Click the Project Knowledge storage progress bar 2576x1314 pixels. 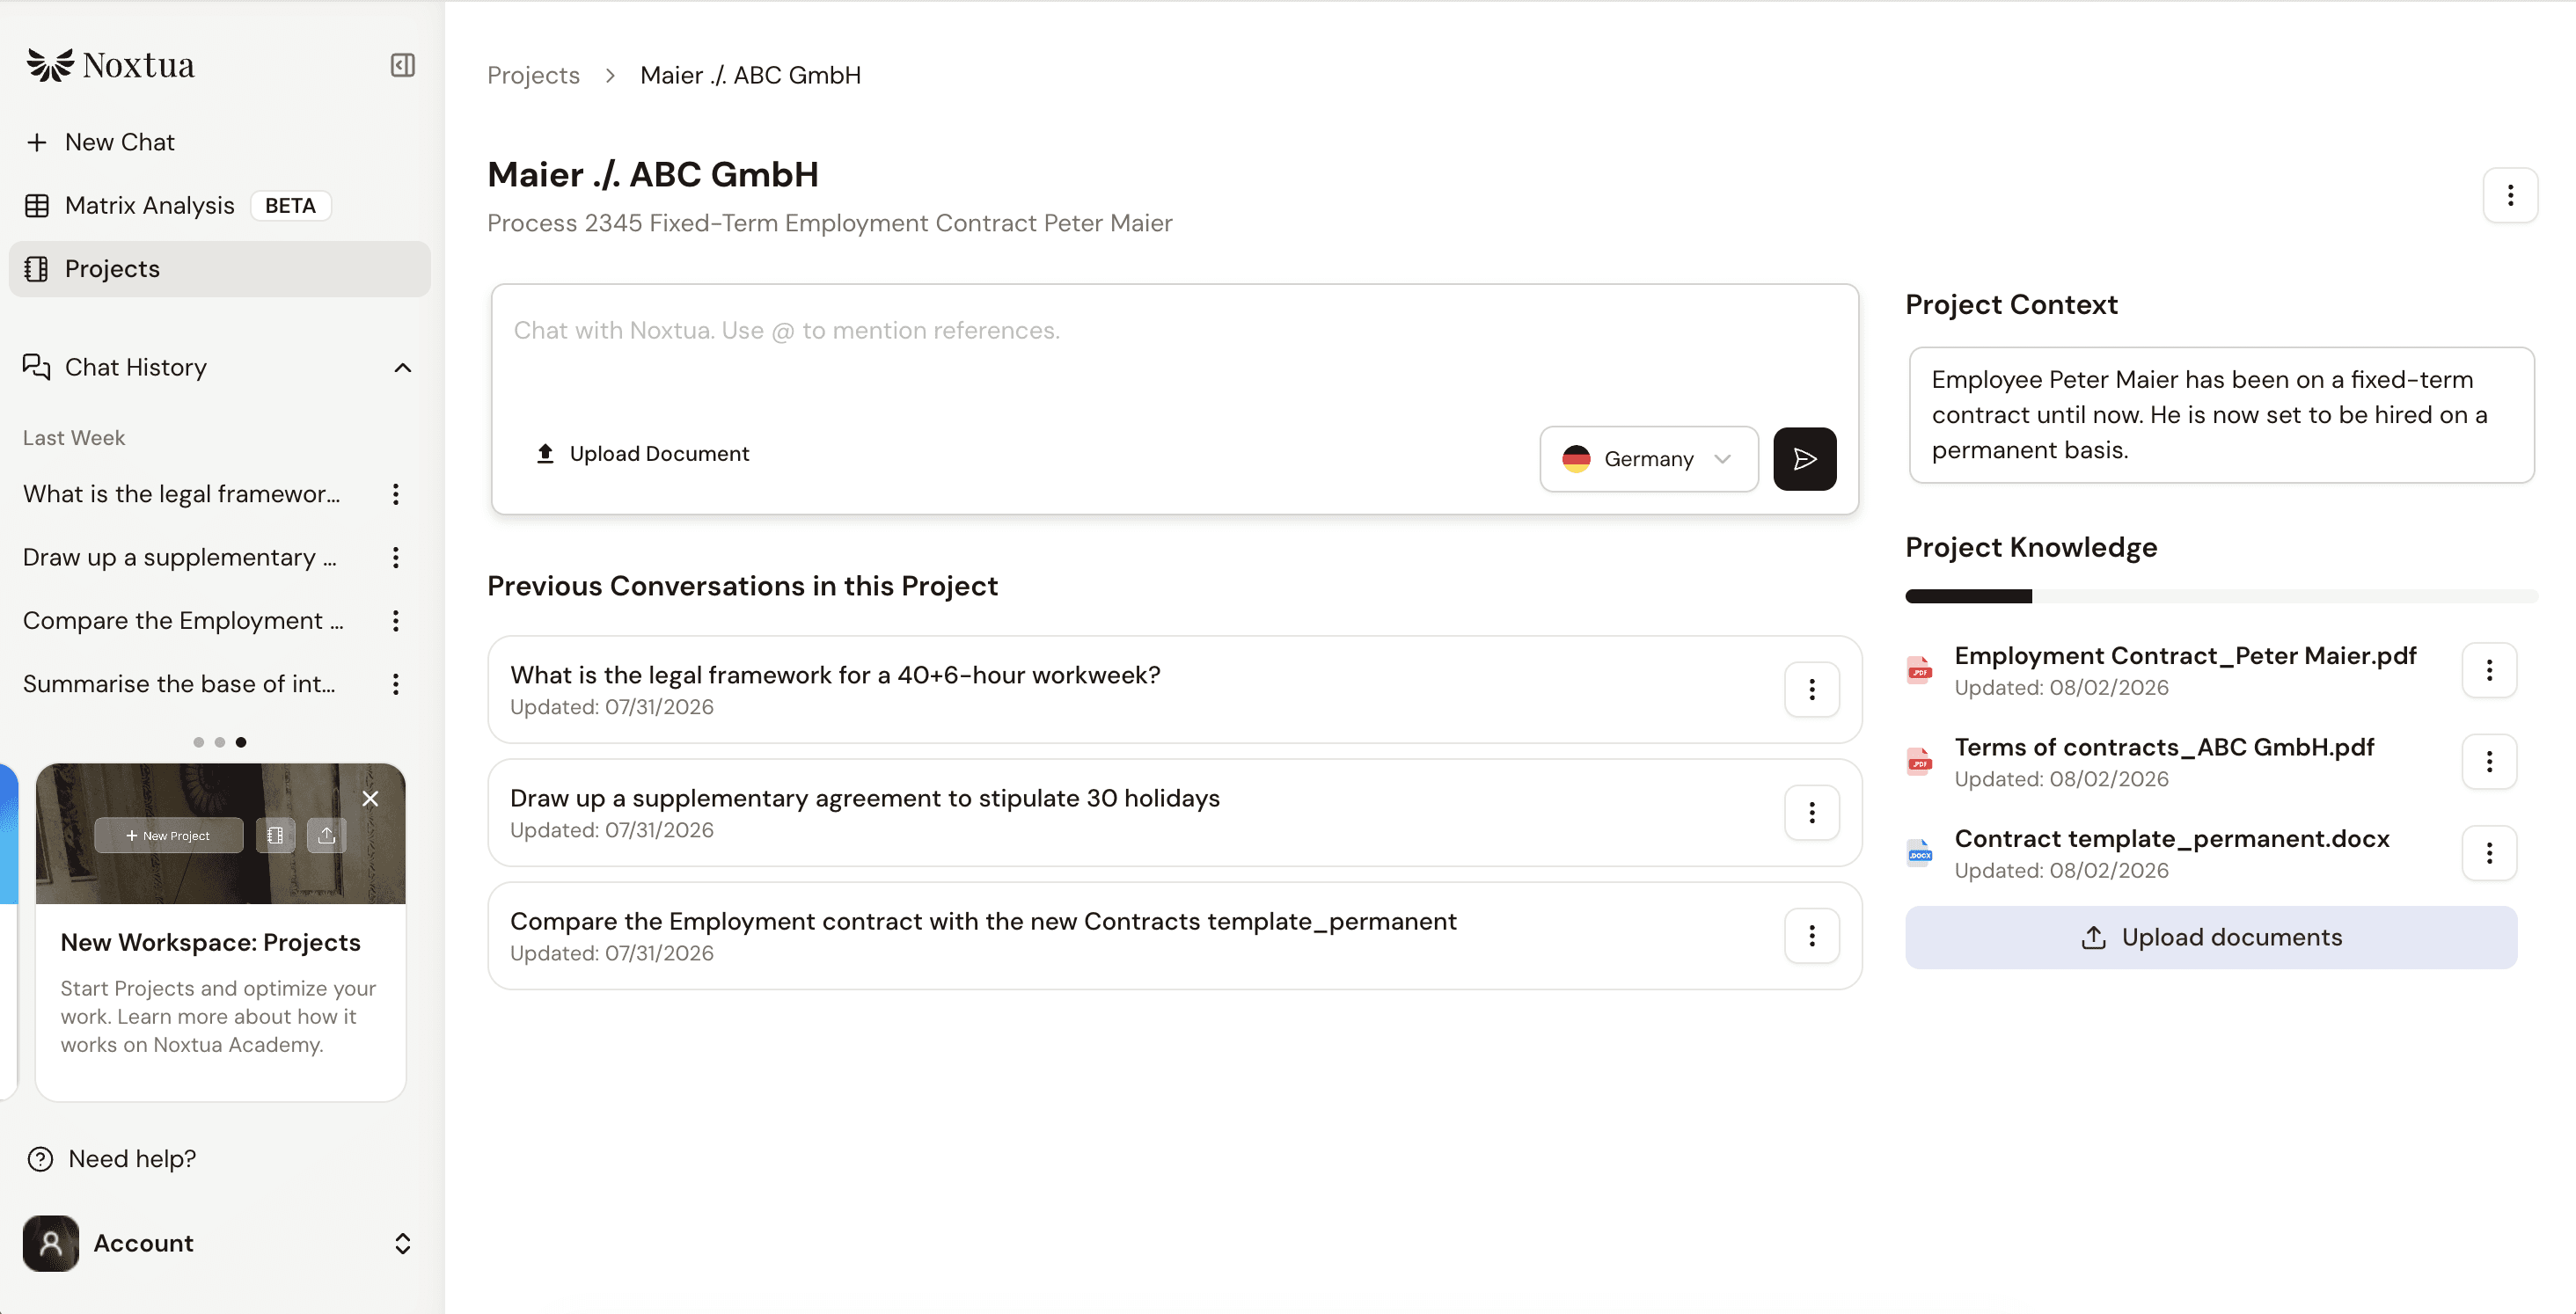2221,596
